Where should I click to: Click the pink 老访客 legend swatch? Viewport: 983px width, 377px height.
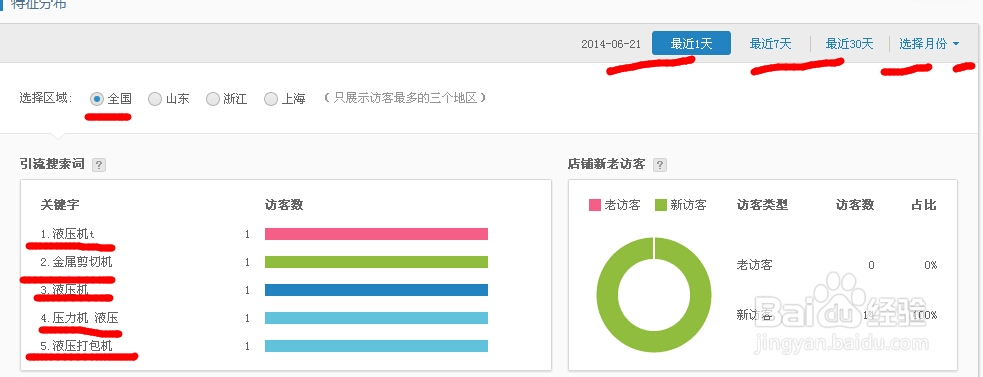click(595, 205)
